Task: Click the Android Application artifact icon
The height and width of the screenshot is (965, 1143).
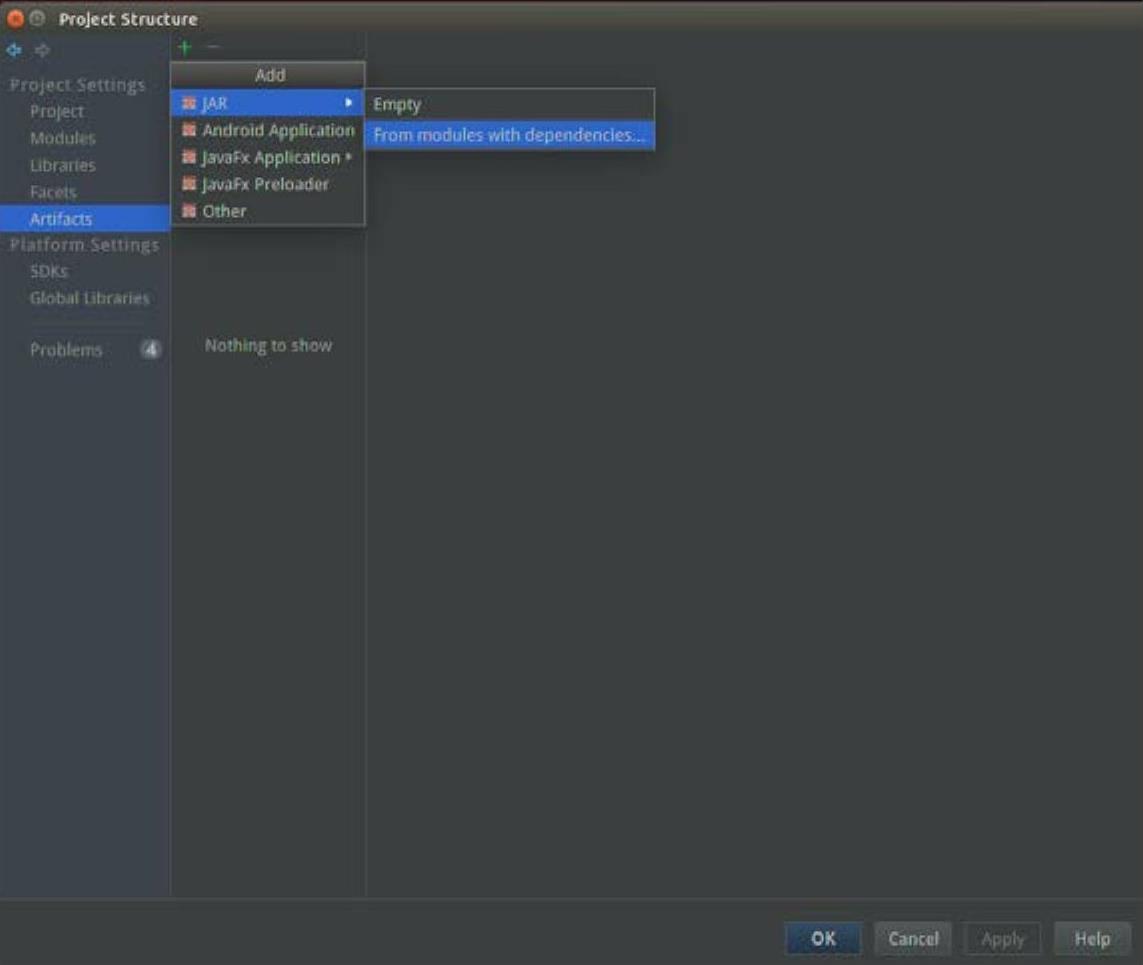Action: point(189,130)
